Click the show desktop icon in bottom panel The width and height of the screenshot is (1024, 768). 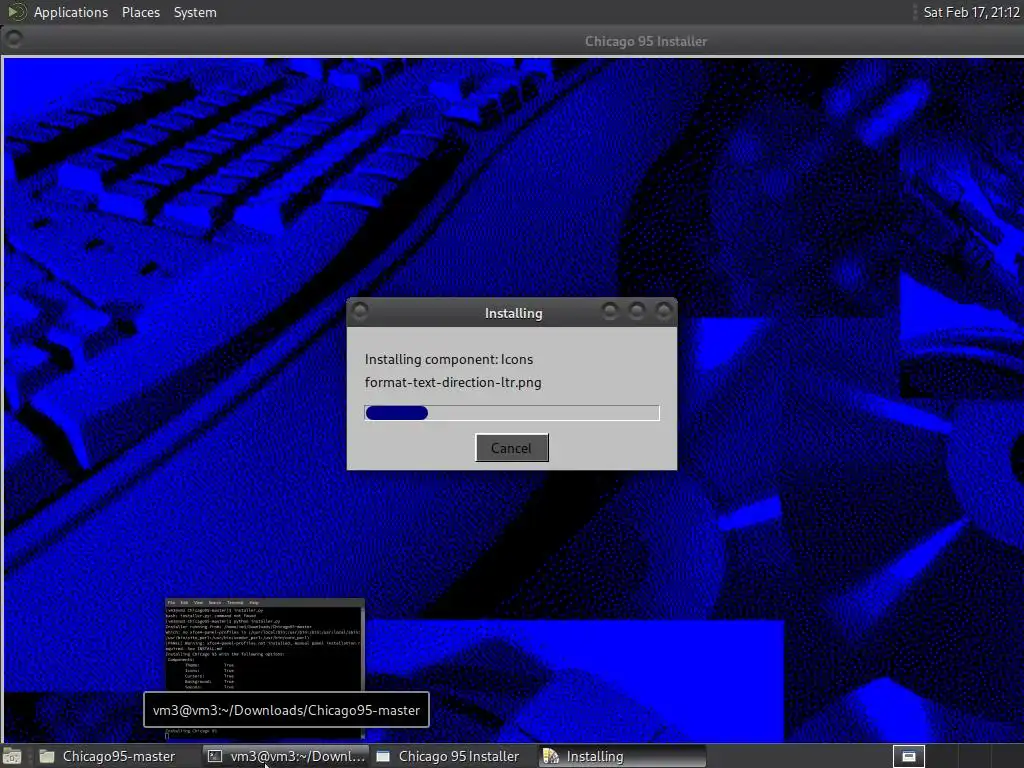coord(12,756)
